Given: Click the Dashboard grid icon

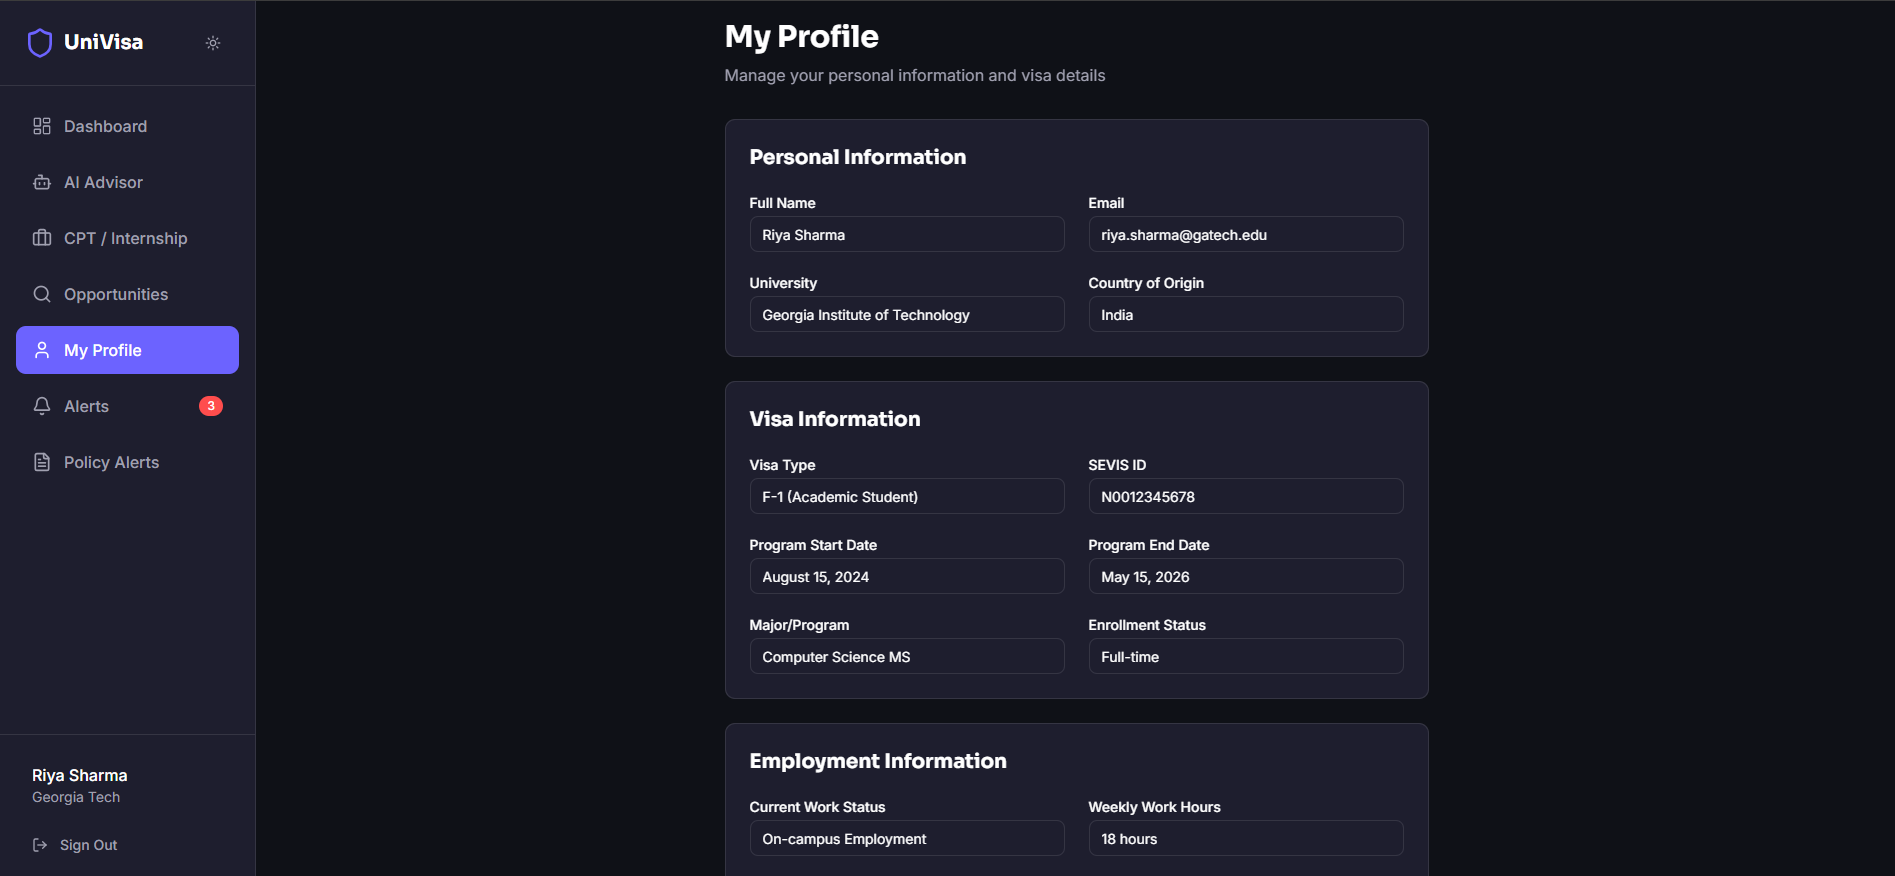Looking at the screenshot, I should point(42,126).
